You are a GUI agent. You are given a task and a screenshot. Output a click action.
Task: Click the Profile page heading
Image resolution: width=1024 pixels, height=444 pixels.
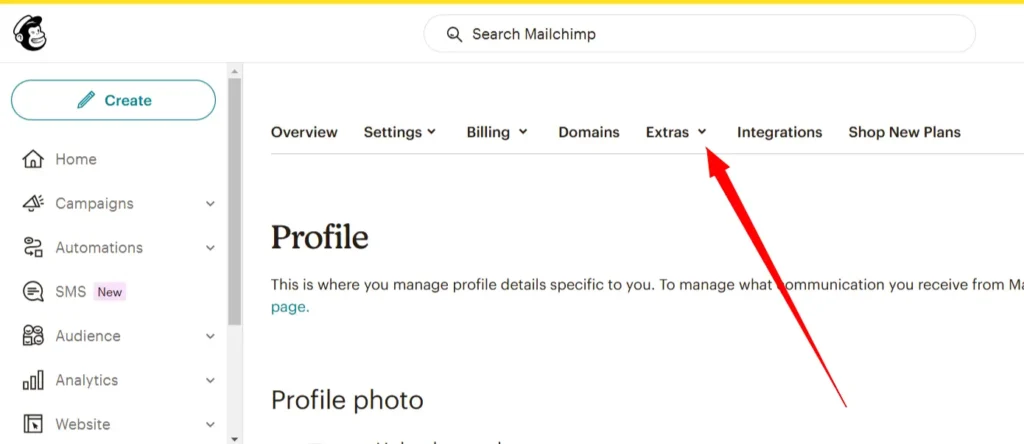click(319, 238)
